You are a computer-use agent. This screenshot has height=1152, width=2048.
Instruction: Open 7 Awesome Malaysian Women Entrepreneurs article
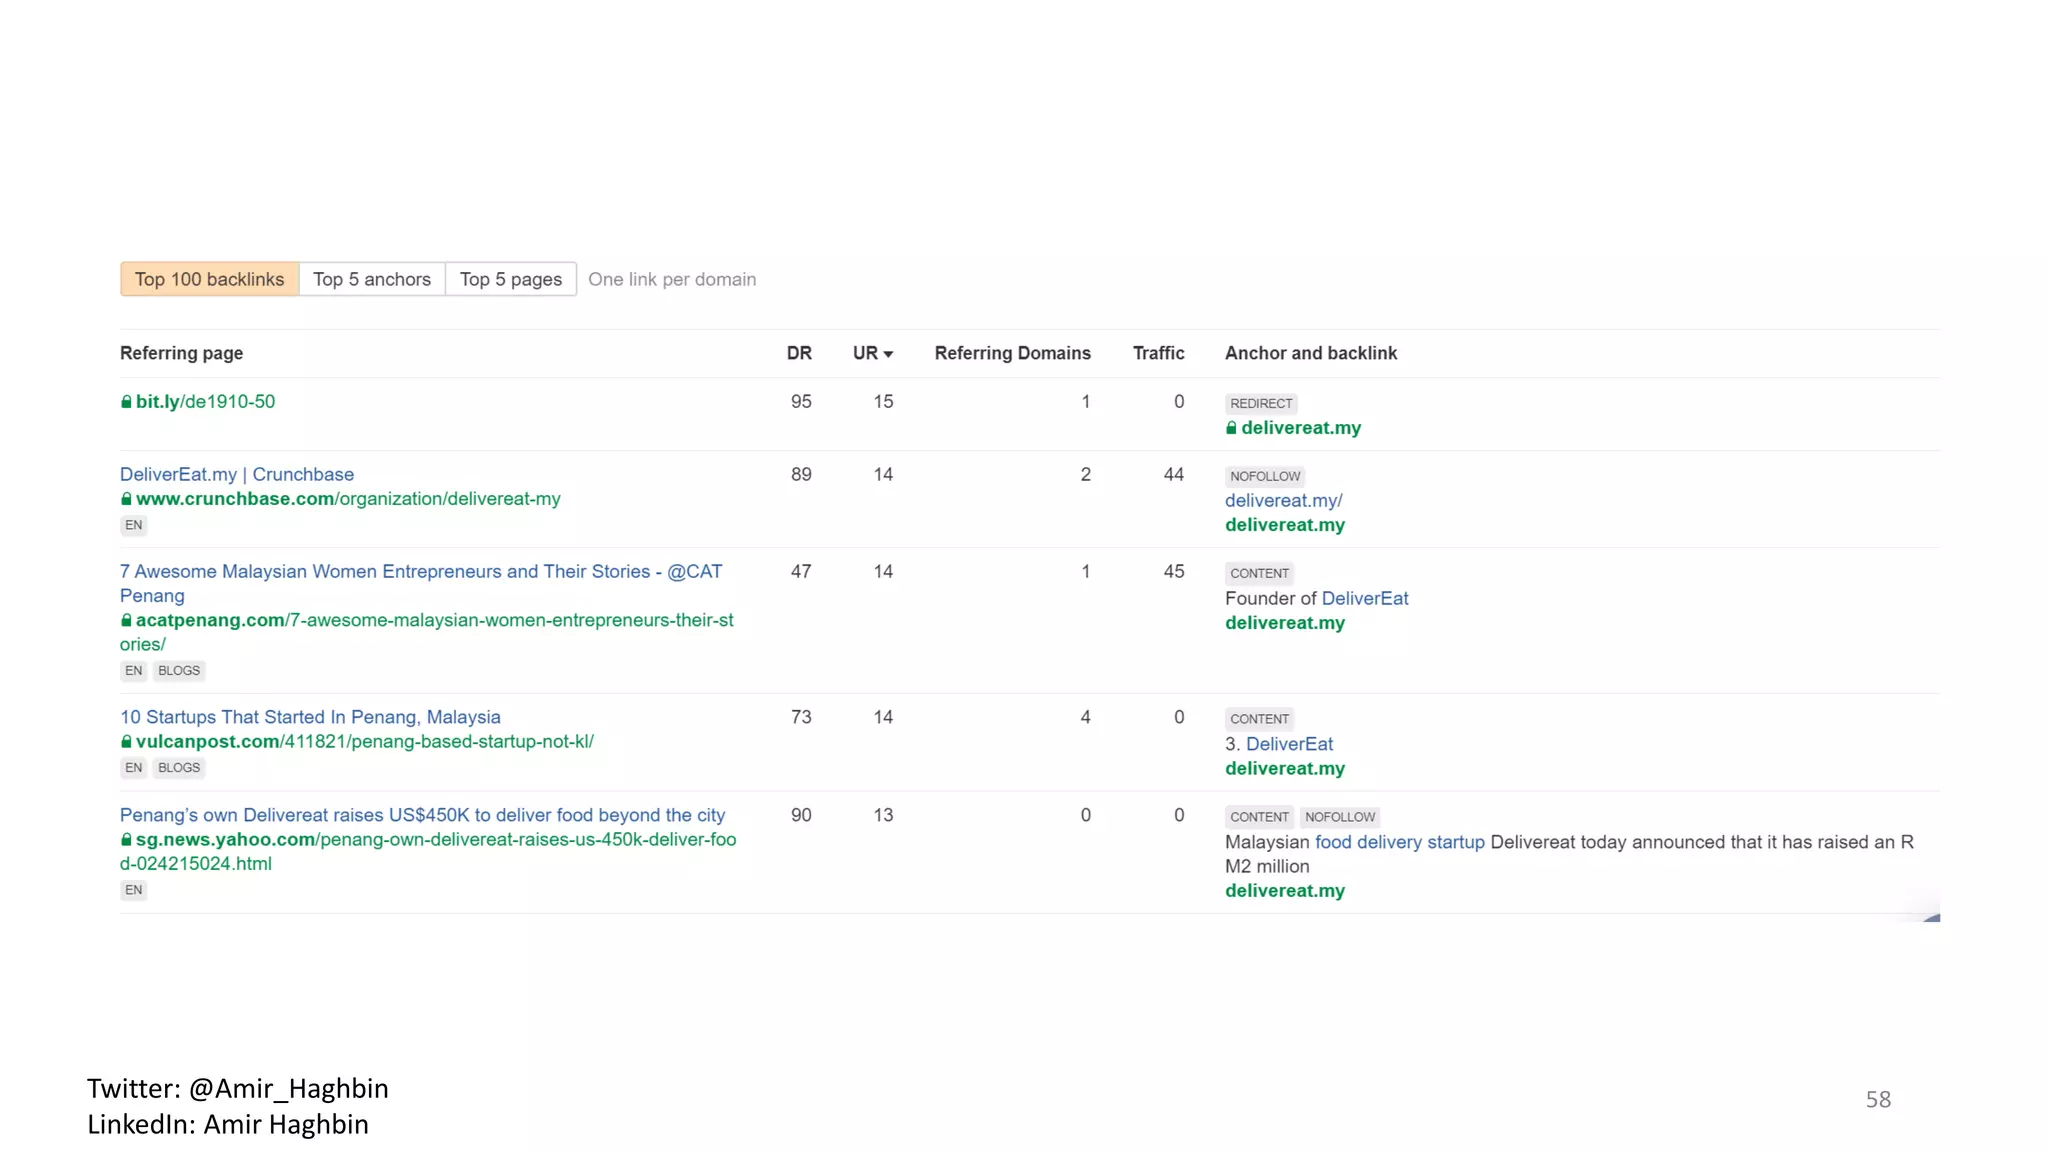point(420,572)
